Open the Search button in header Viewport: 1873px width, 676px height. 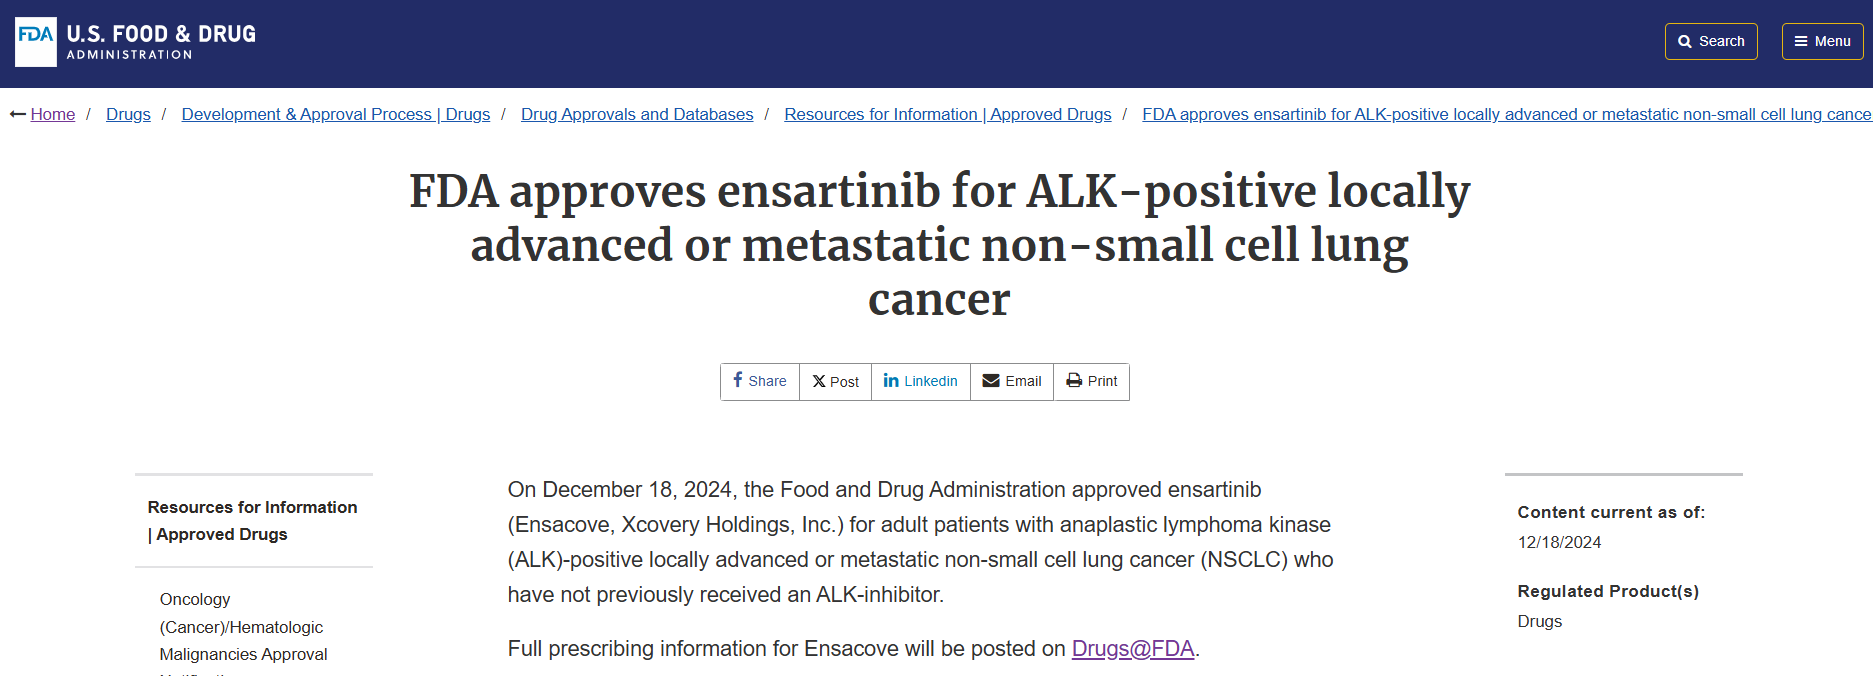coord(1711,41)
